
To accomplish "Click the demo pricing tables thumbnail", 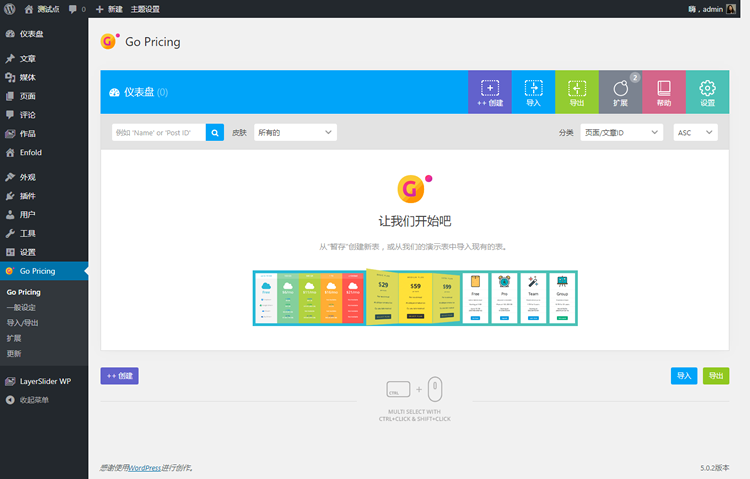I will [415, 298].
